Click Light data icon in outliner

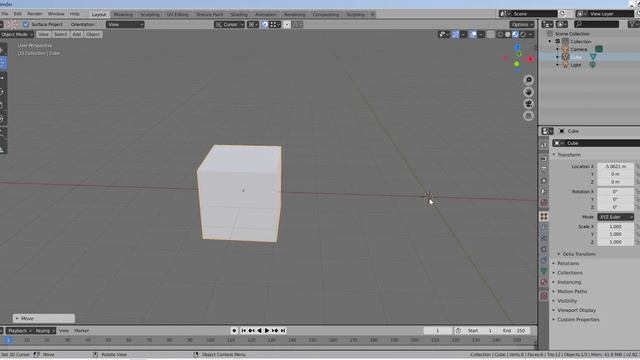(x=593, y=65)
